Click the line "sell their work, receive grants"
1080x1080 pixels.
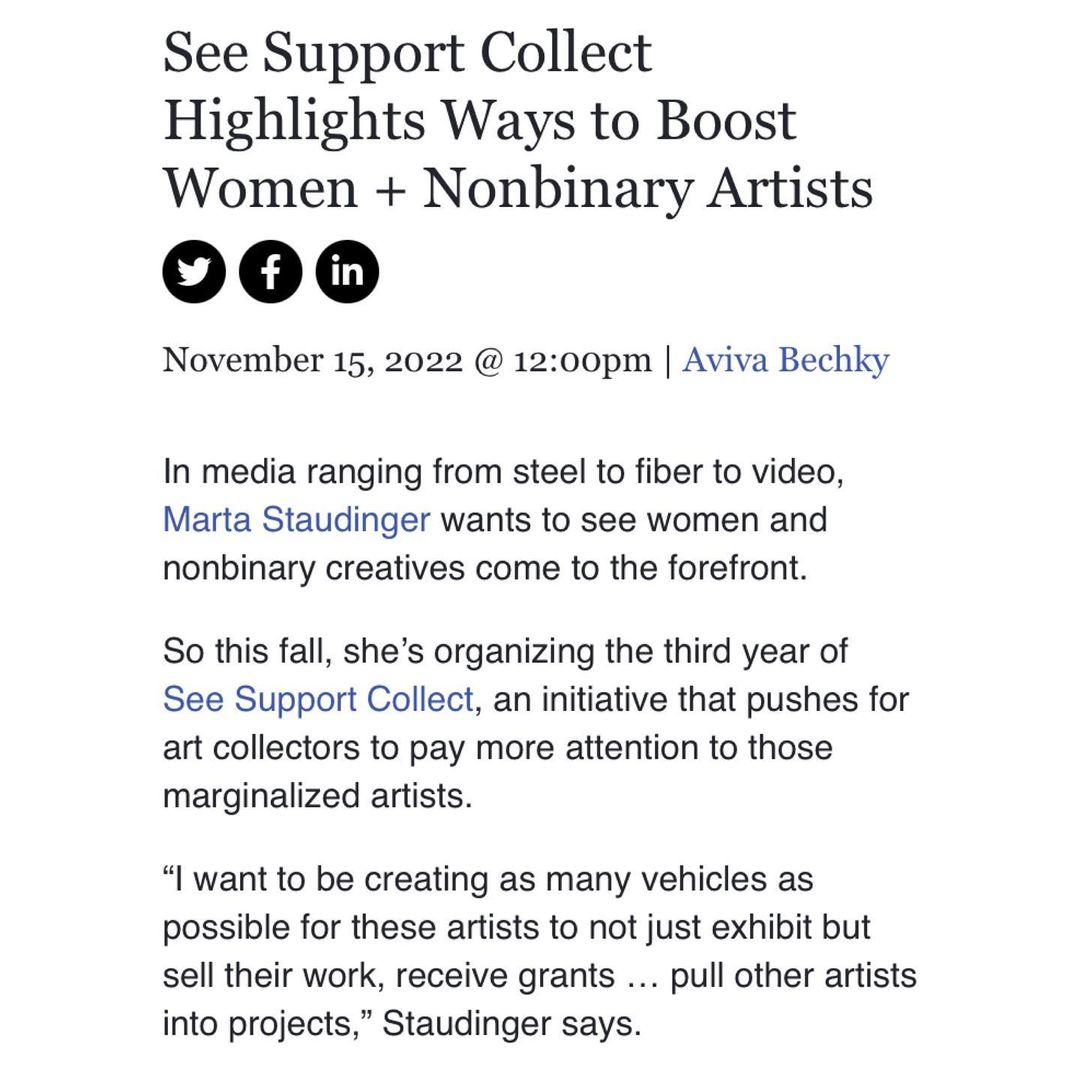tap(539, 976)
